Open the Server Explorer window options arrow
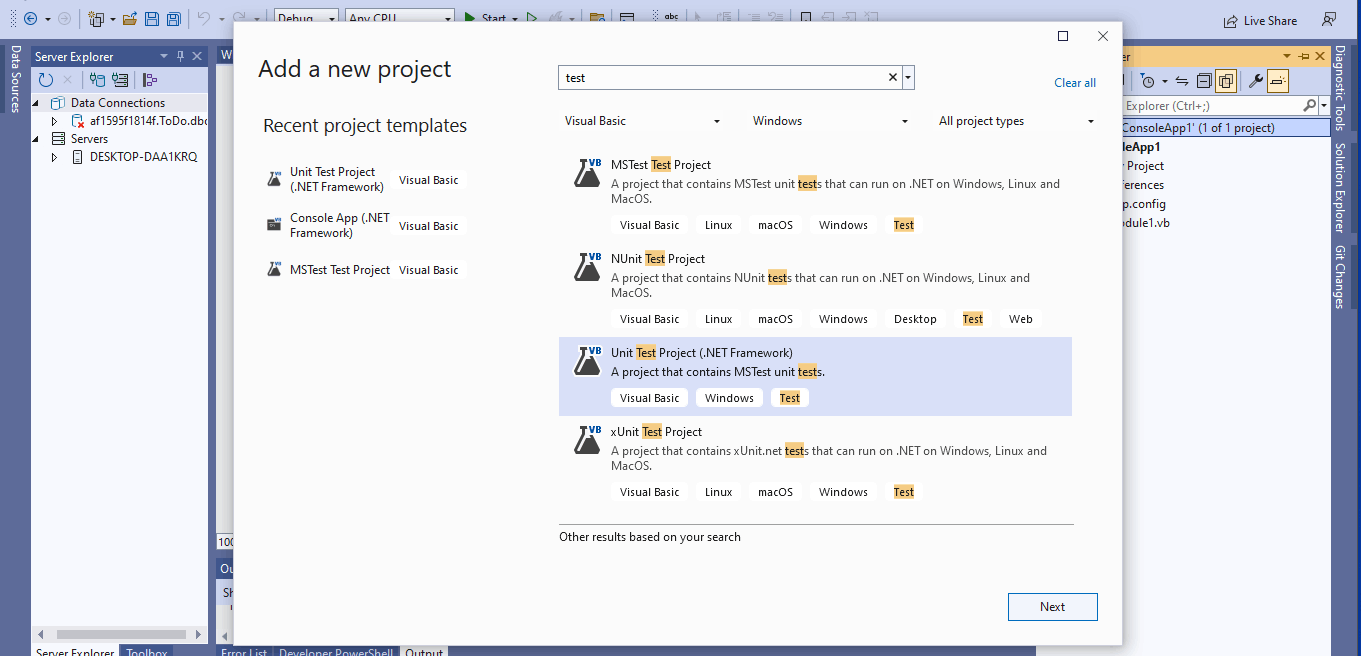1361x656 pixels. point(166,56)
